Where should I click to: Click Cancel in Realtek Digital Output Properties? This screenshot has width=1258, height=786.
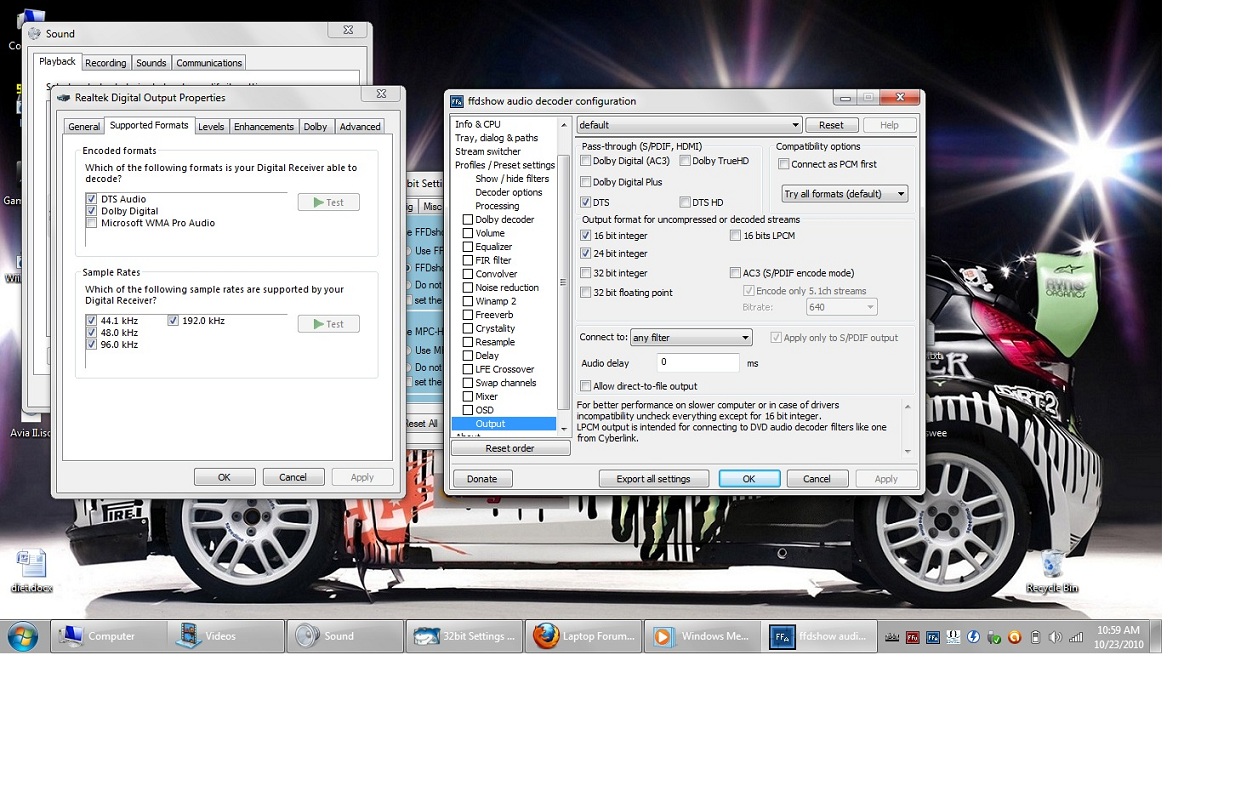click(x=293, y=477)
